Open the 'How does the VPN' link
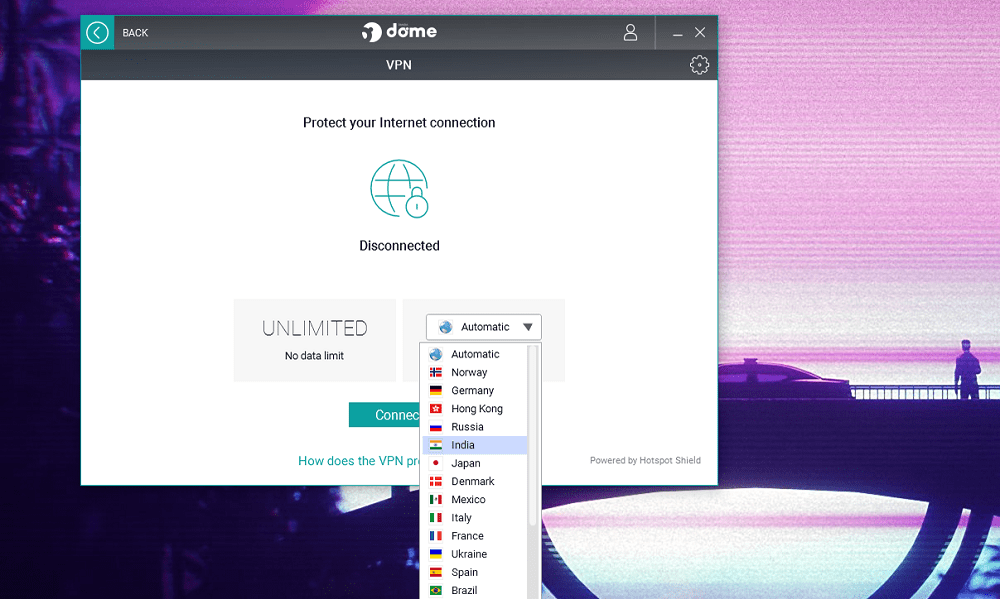The height and width of the screenshot is (599, 1000). pyautogui.click(x=359, y=461)
